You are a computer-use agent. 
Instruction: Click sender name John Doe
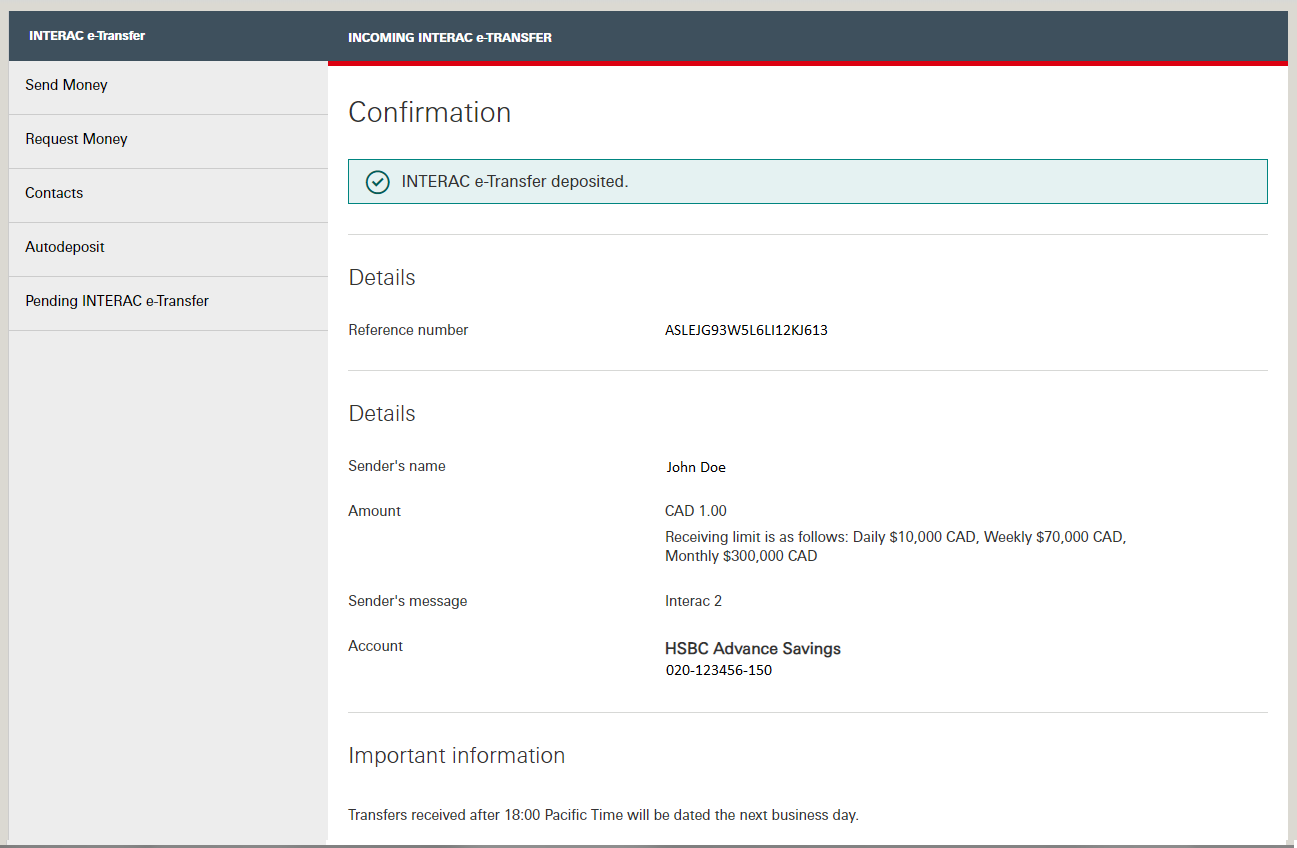[696, 467]
